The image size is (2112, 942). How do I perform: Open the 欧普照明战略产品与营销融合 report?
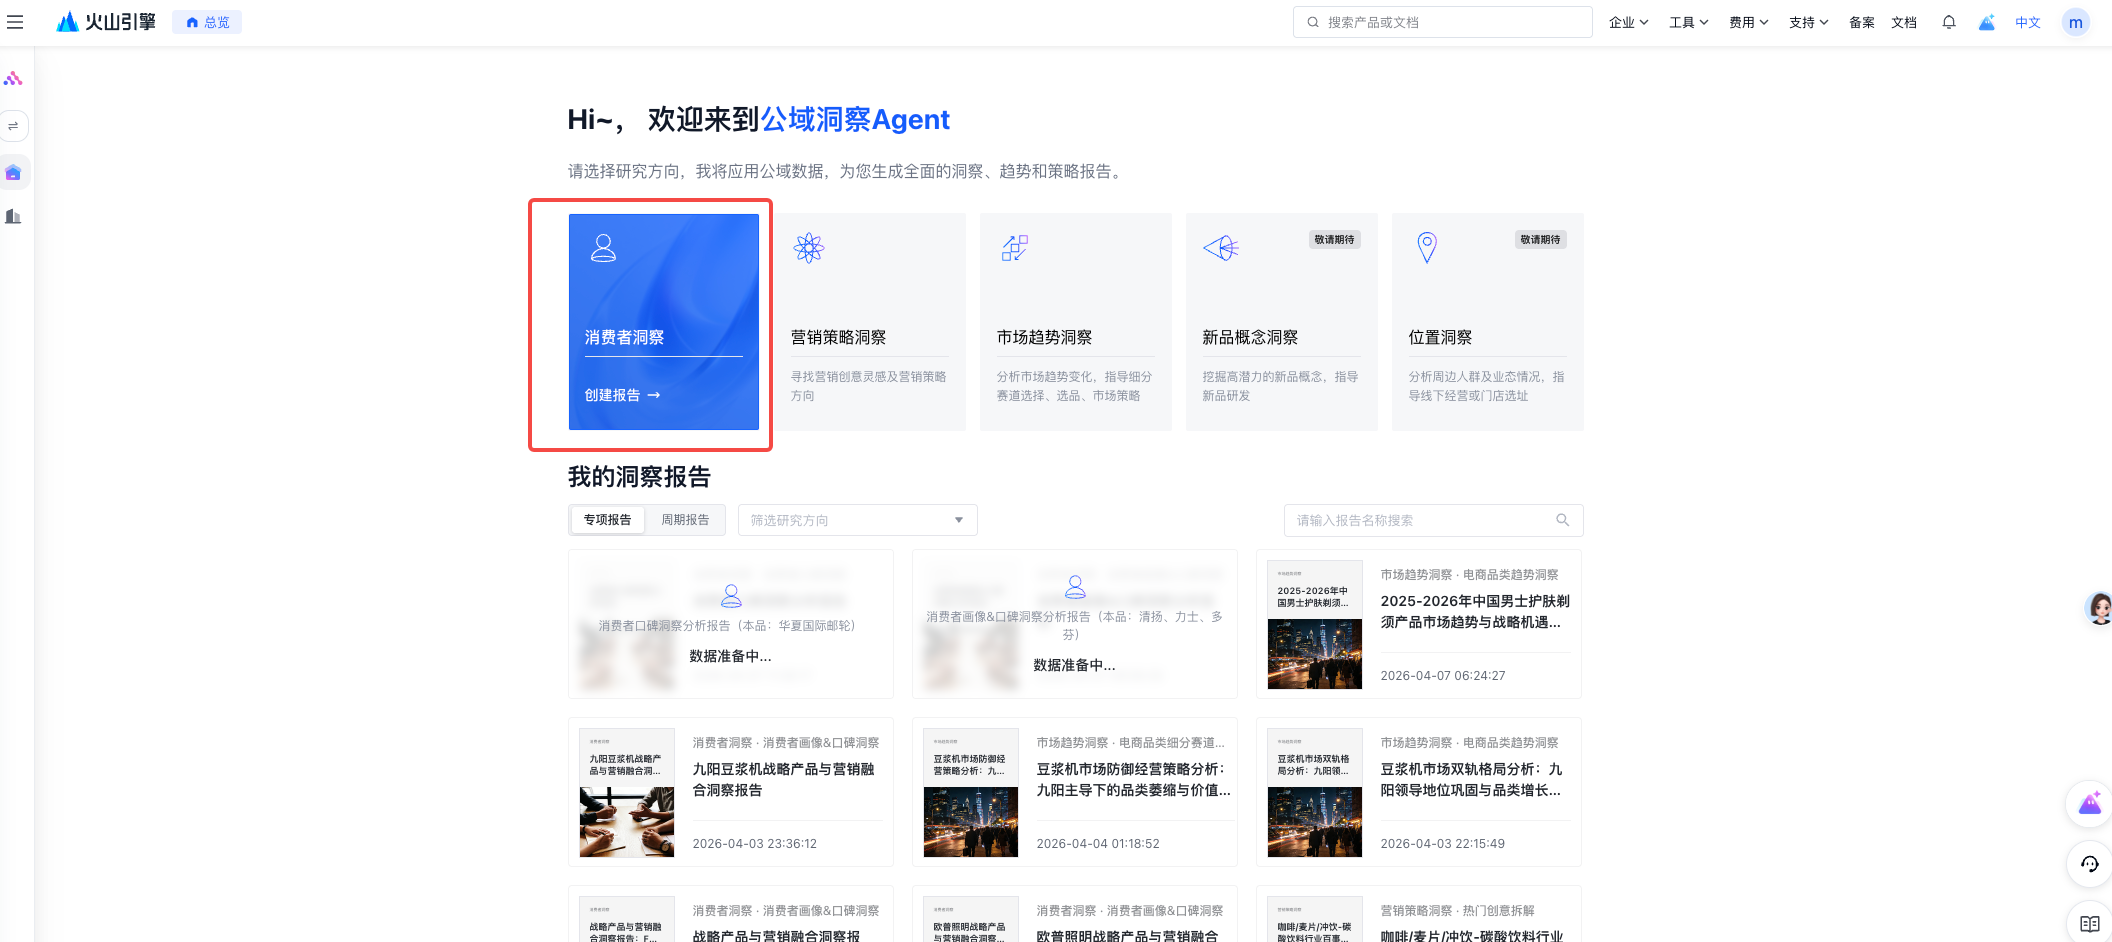(x=1075, y=915)
